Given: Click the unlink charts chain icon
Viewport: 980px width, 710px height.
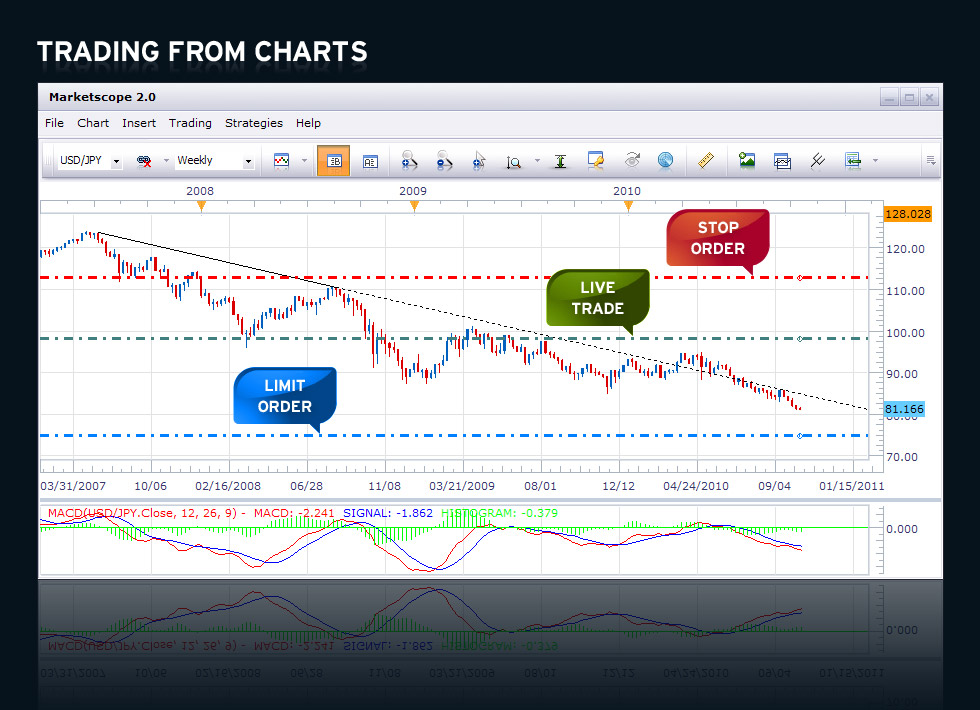Looking at the screenshot, I should click(144, 161).
